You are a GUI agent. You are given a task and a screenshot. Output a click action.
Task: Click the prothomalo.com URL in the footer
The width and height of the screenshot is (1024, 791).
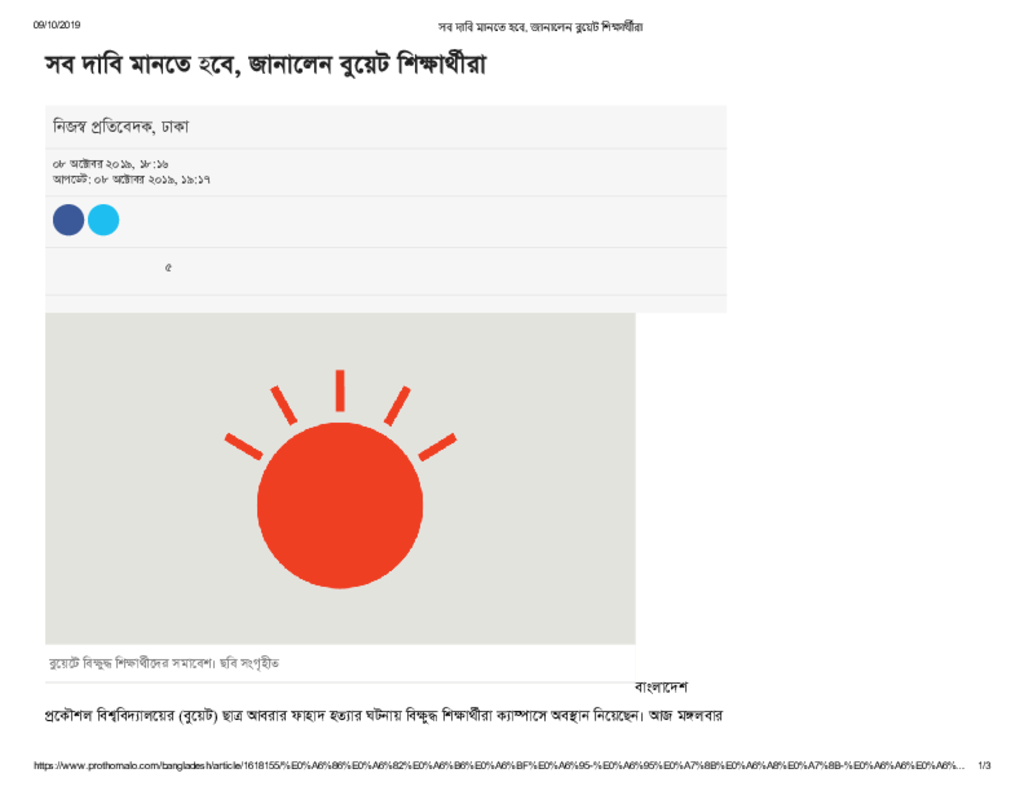coord(499,766)
